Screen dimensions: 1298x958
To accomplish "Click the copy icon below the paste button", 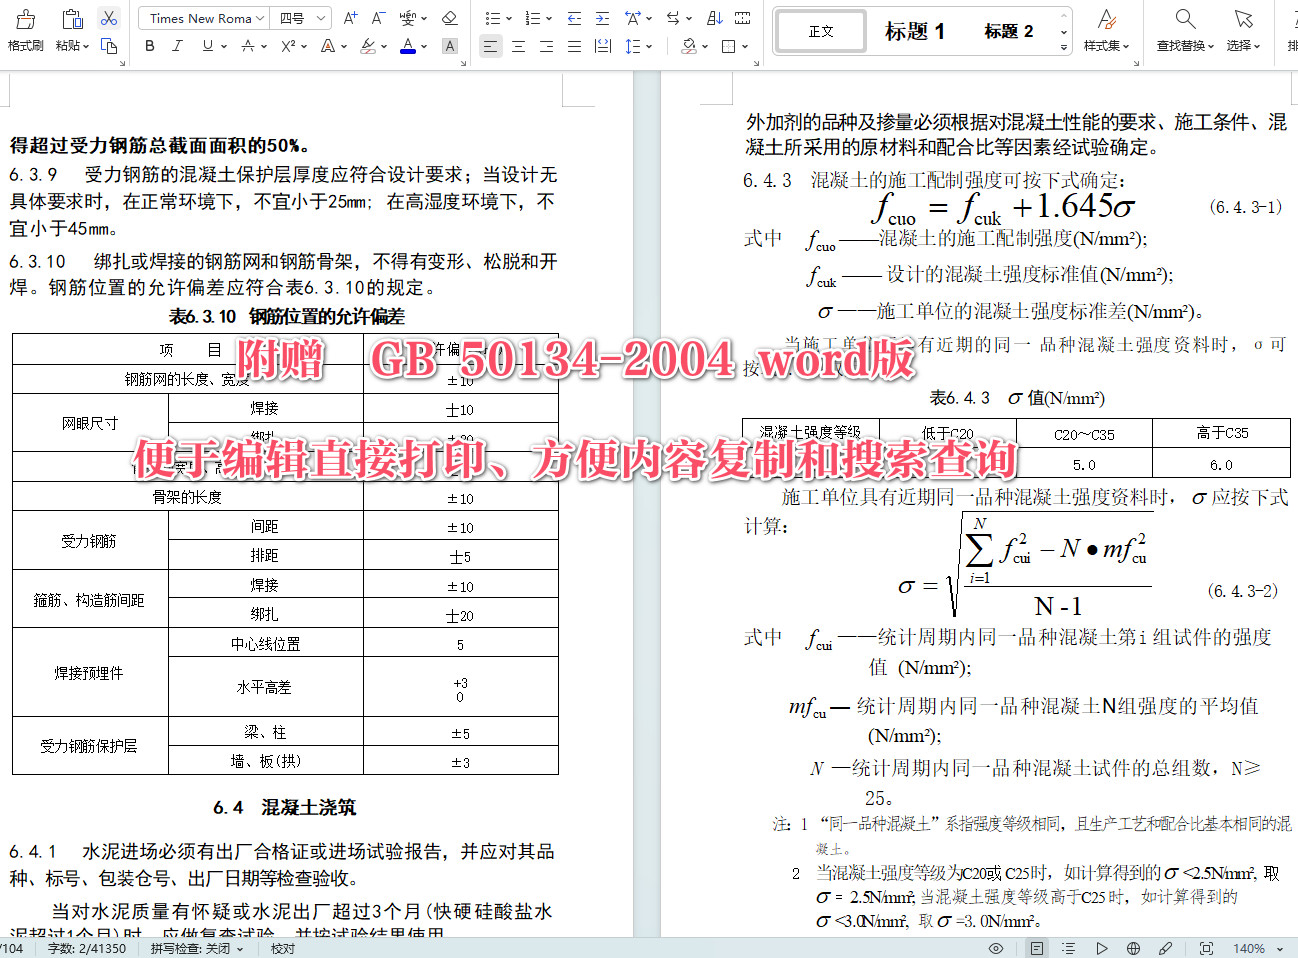I will tap(107, 46).
